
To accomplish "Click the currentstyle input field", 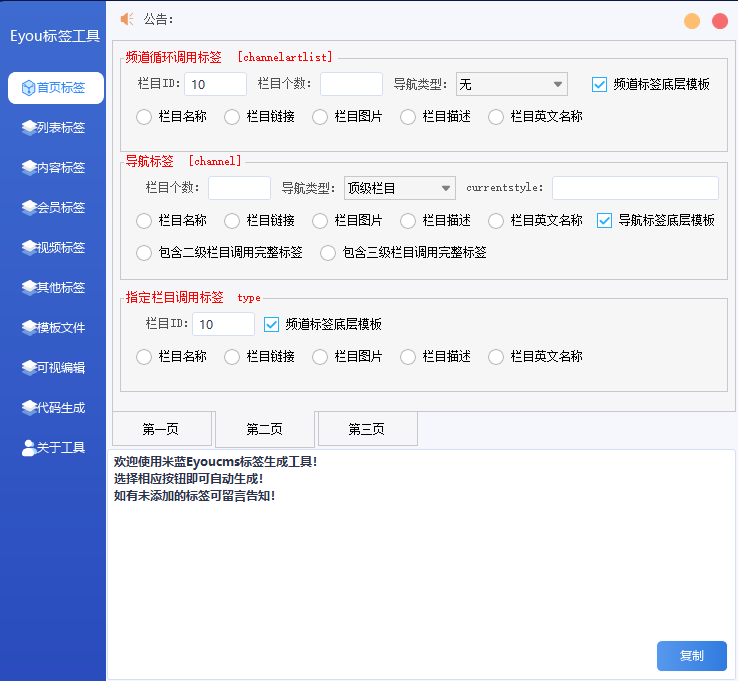I will coord(635,188).
